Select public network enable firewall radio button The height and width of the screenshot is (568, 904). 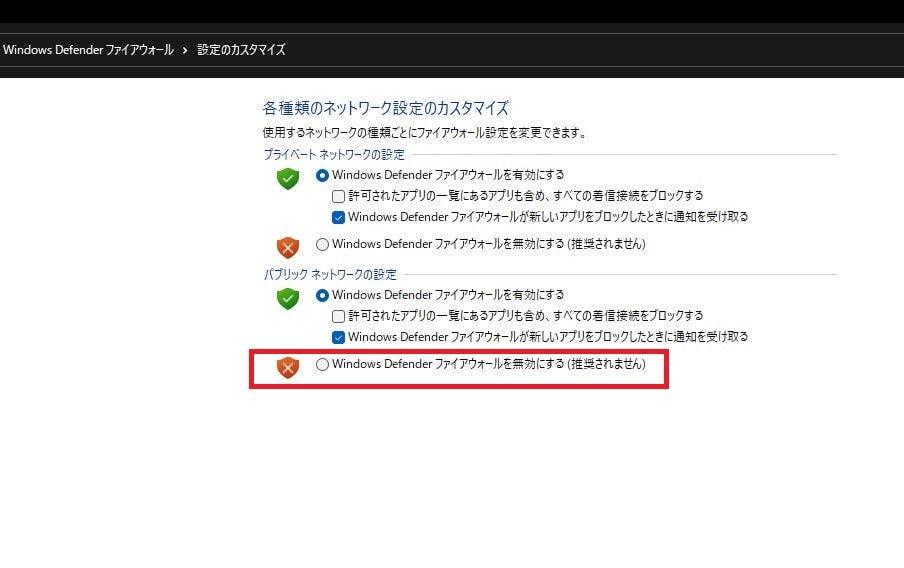(322, 295)
